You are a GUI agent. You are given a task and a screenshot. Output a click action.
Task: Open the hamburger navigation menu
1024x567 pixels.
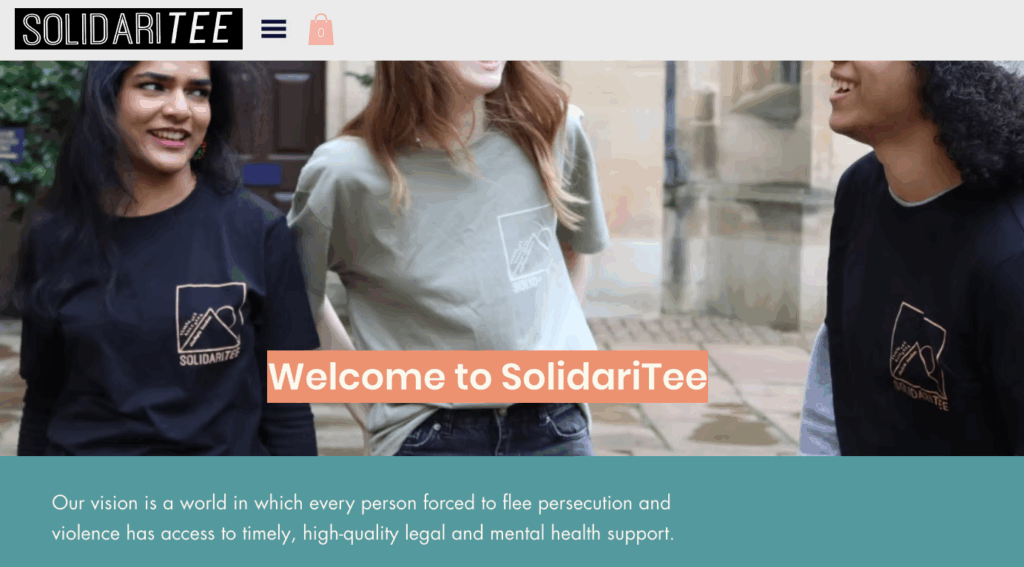(x=274, y=29)
